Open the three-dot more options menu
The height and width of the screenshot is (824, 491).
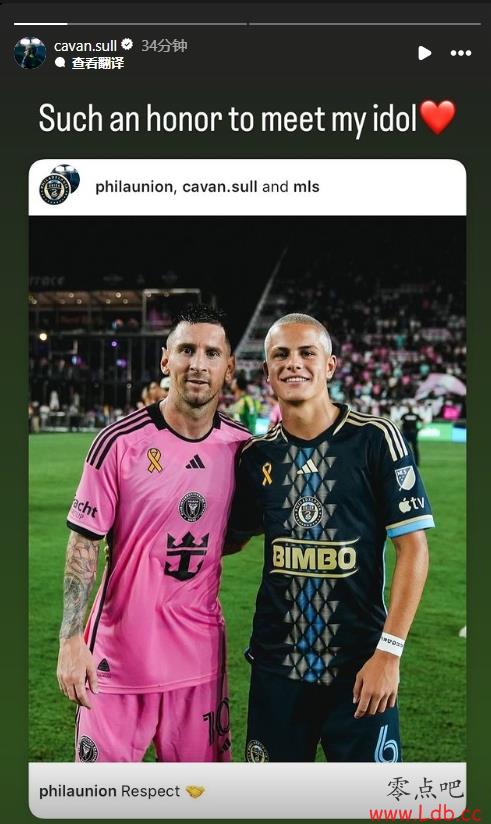click(461, 53)
